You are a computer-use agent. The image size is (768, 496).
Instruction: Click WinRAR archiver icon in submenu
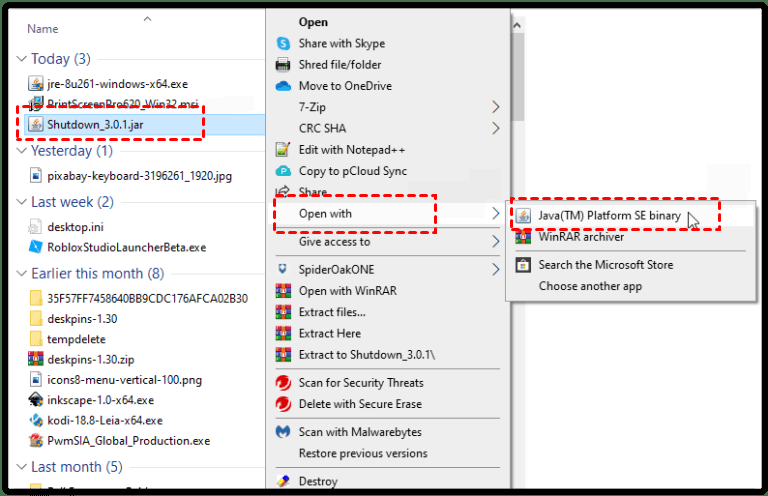pos(523,237)
